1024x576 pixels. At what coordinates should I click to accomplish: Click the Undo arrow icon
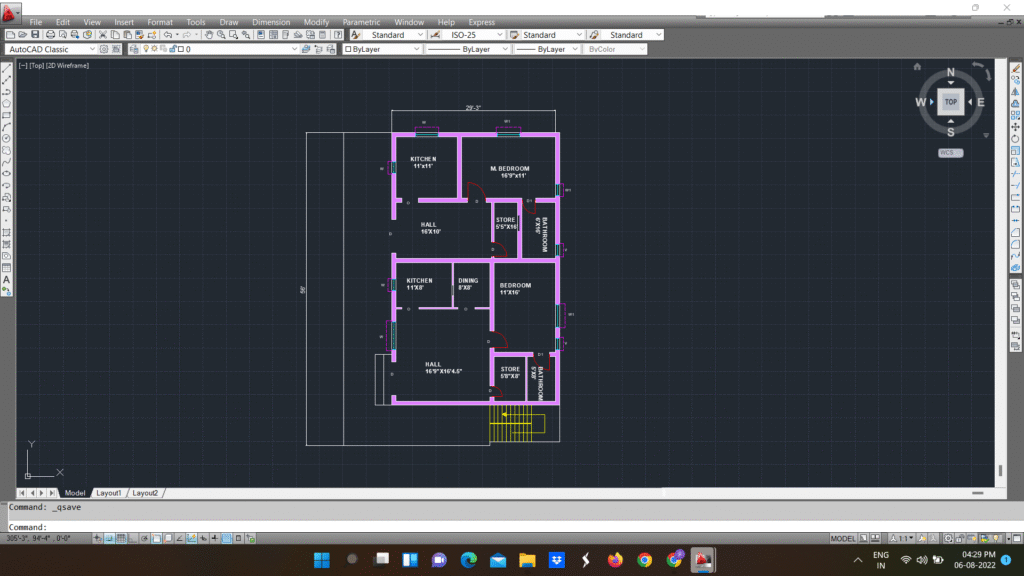168,35
